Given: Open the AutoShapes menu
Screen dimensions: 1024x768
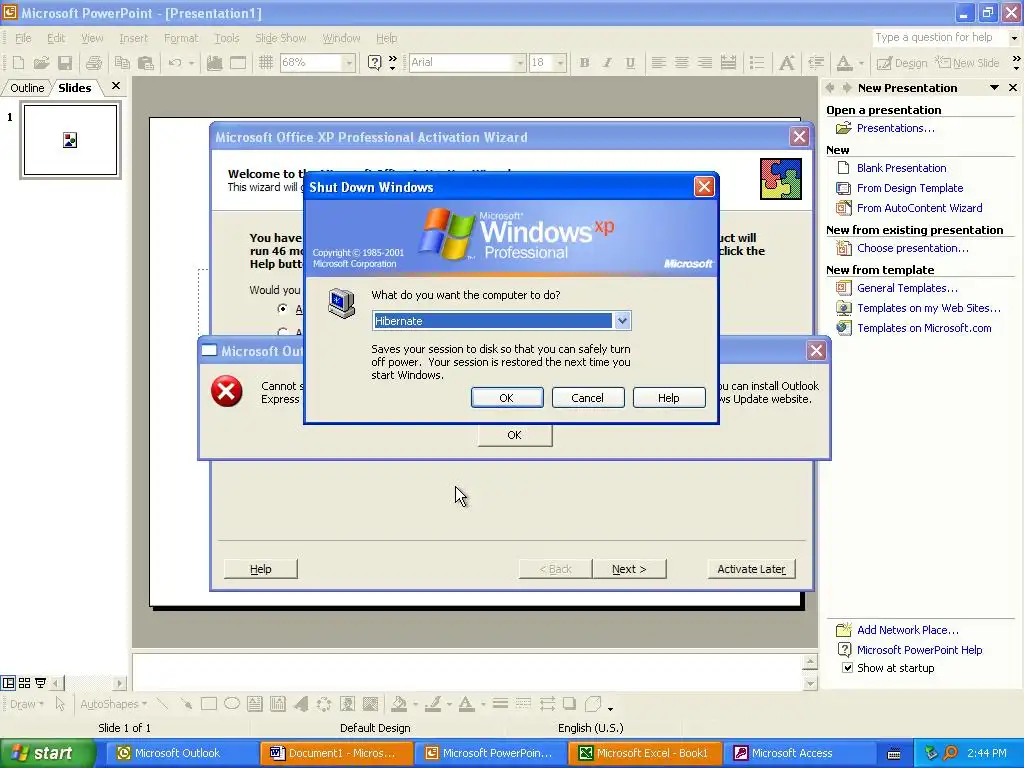Looking at the screenshot, I should 114,704.
